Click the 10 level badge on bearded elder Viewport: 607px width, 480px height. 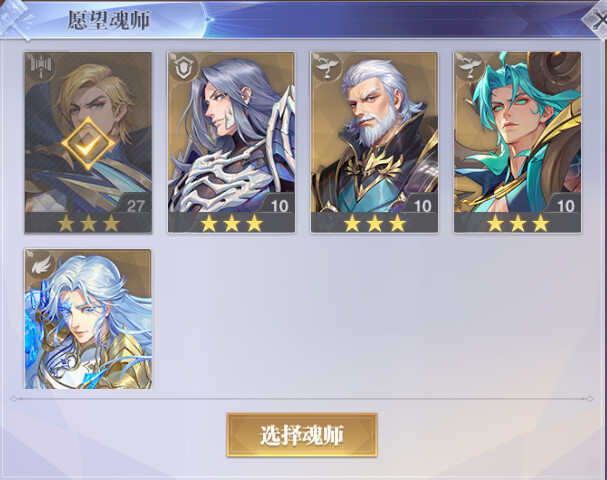tap(422, 205)
